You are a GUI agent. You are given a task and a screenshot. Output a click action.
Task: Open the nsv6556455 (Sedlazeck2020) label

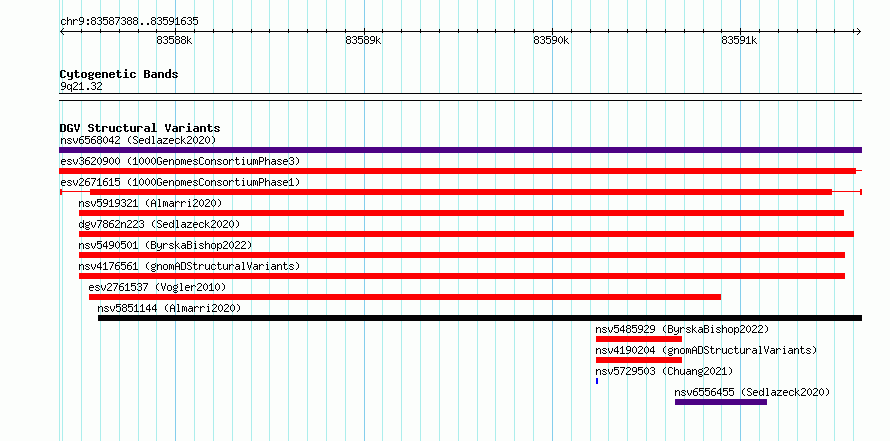coord(752,392)
